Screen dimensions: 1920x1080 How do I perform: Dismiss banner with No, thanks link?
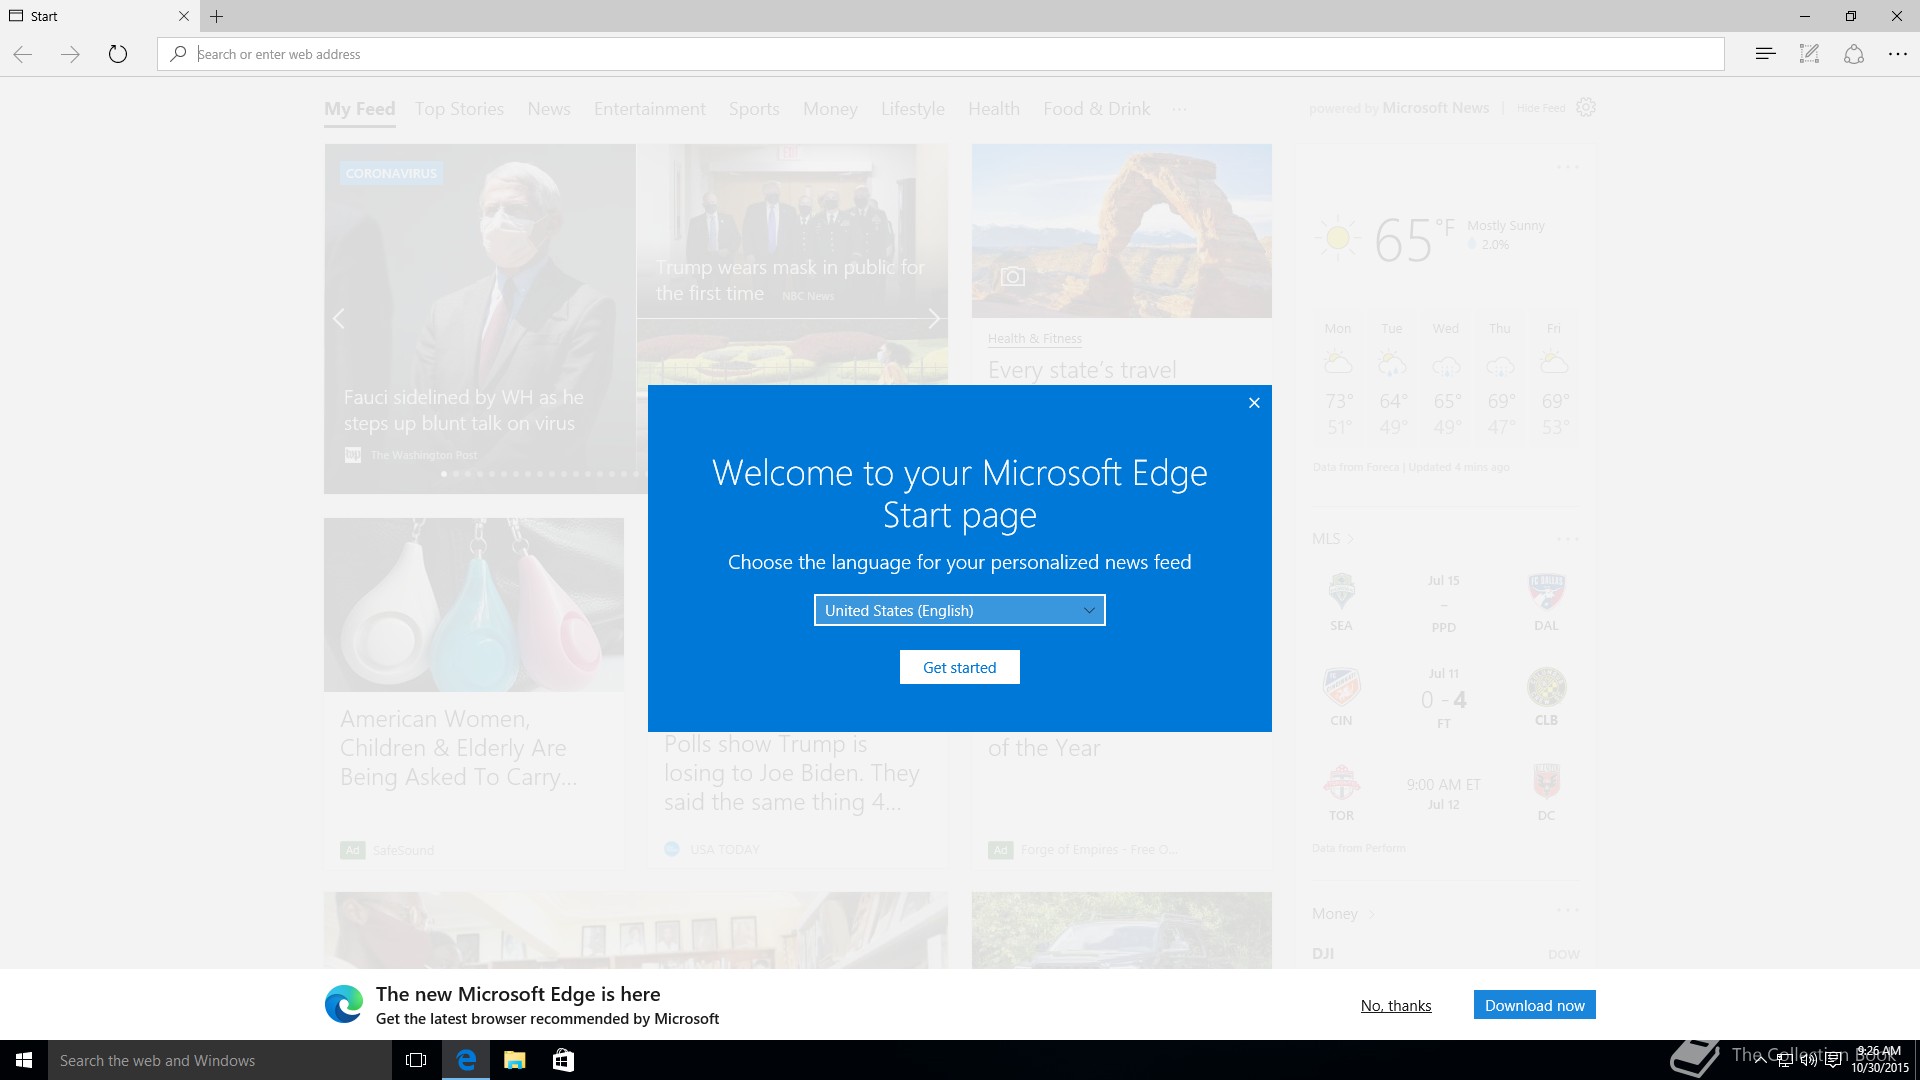click(x=1396, y=1006)
